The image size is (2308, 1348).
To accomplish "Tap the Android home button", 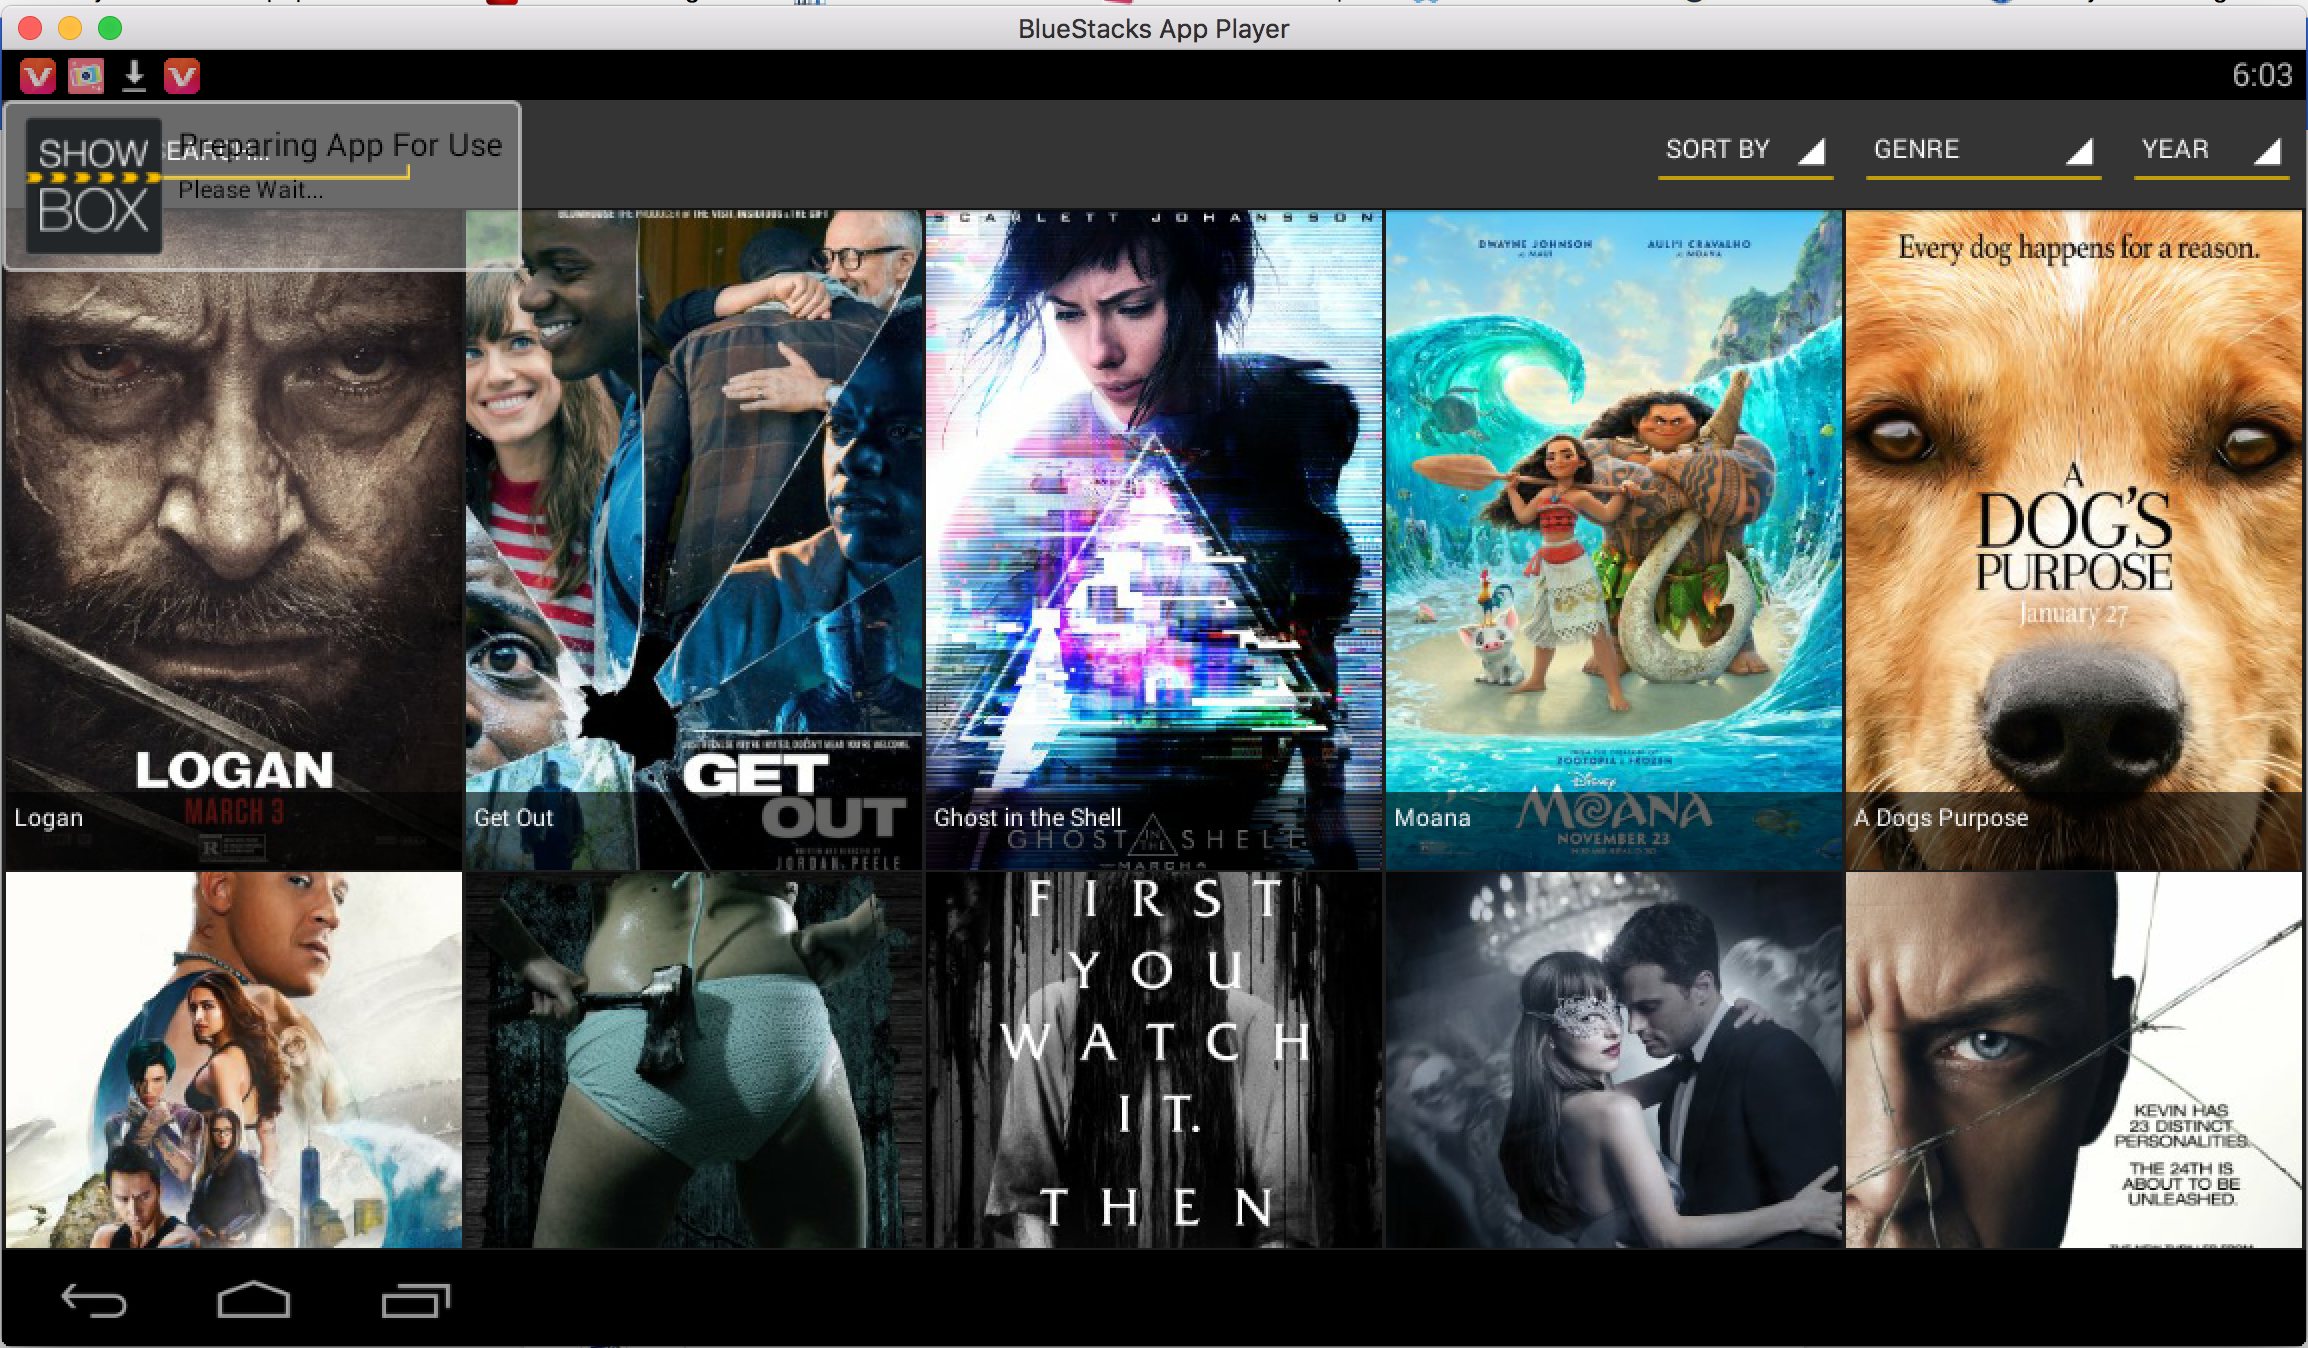I will pos(253,1300).
